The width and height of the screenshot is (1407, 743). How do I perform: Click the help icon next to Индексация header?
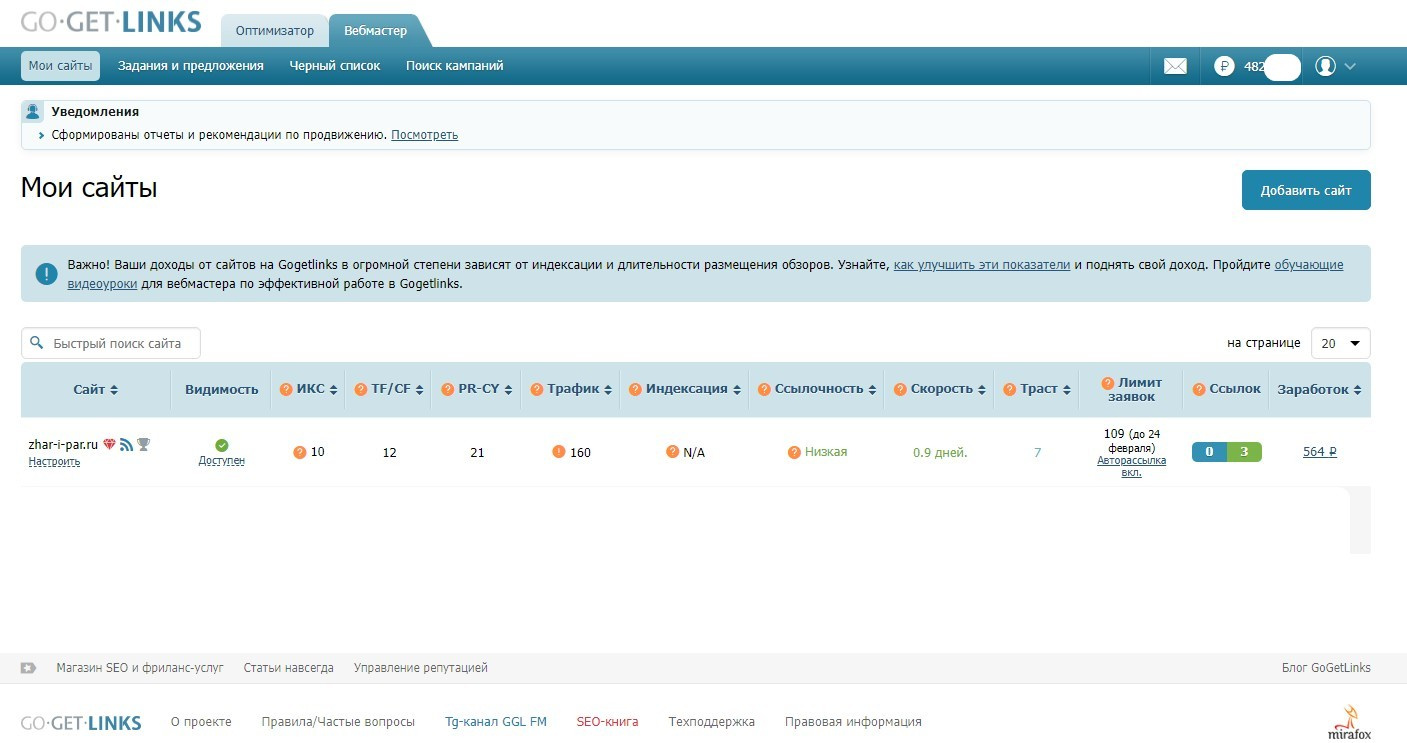pyautogui.click(x=635, y=389)
